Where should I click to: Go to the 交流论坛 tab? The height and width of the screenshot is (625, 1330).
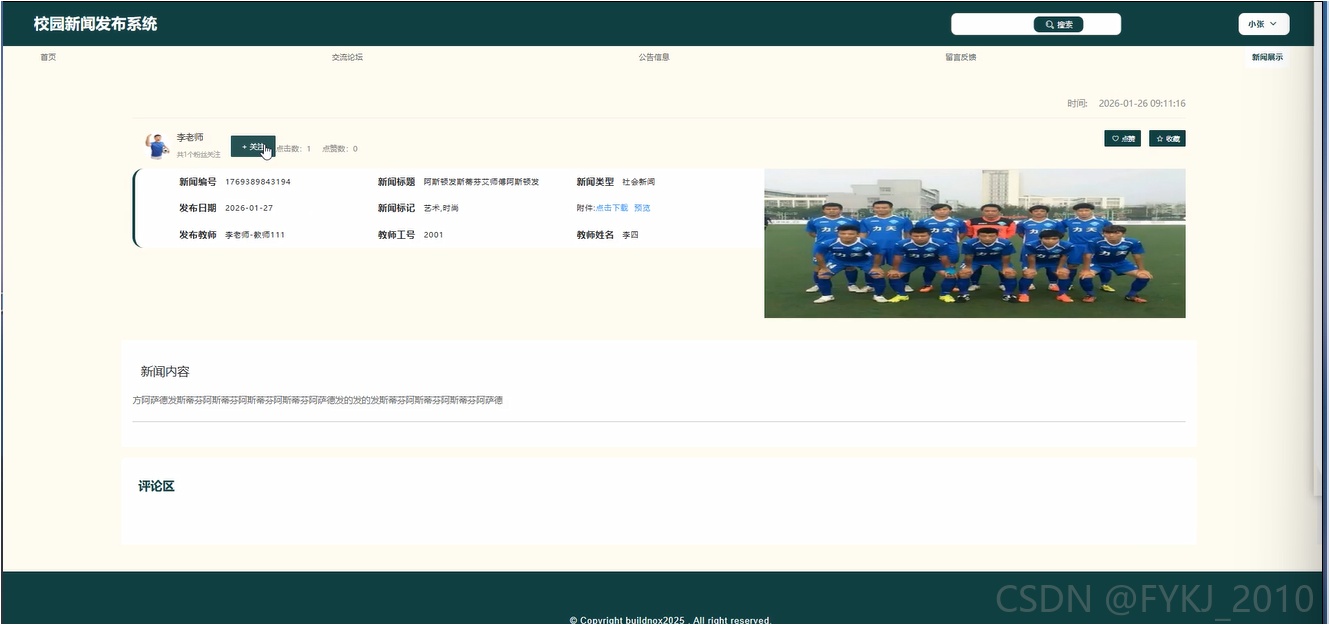[x=347, y=57]
